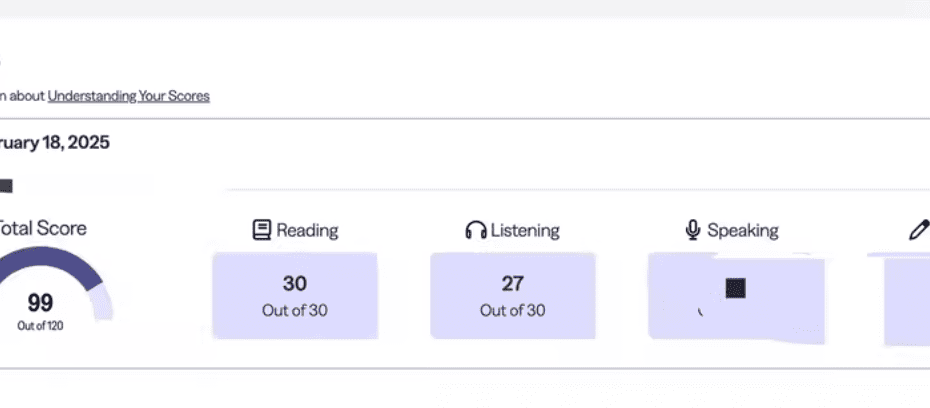The image size is (930, 408).
Task: Click Out of 30 under Listening score
Action: point(512,311)
